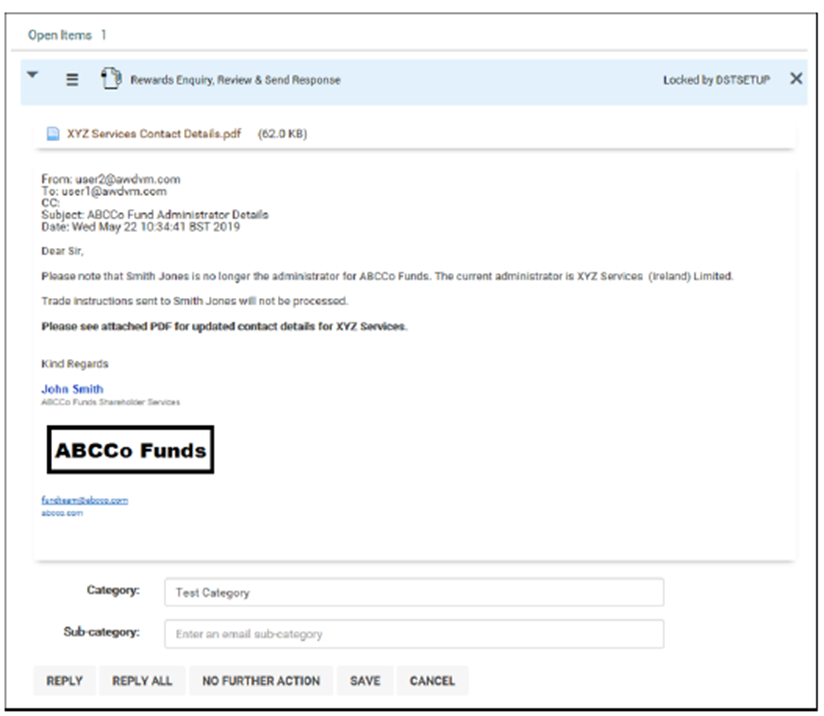
Task: Click the Locked by DSTSETUP label
Action: click(x=716, y=80)
